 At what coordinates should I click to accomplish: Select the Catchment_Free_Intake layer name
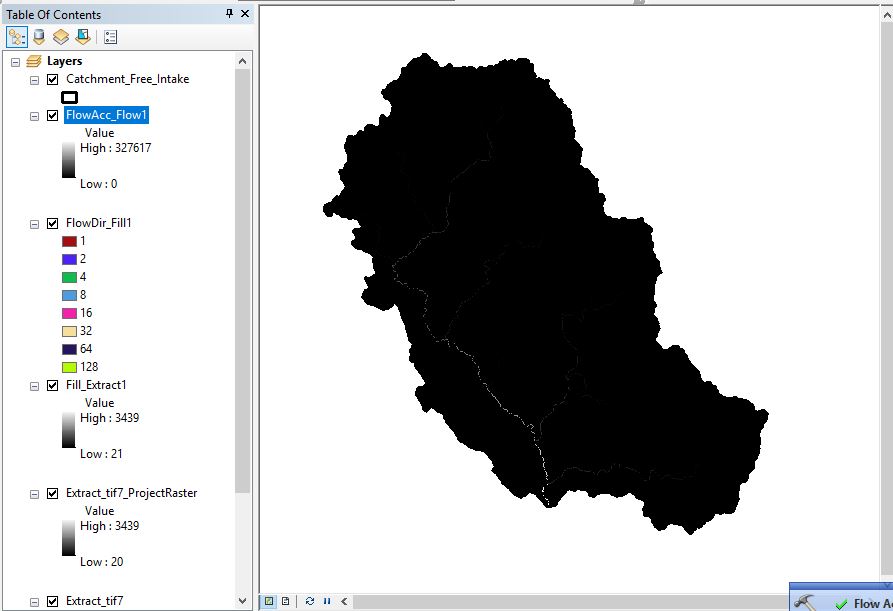[x=128, y=79]
